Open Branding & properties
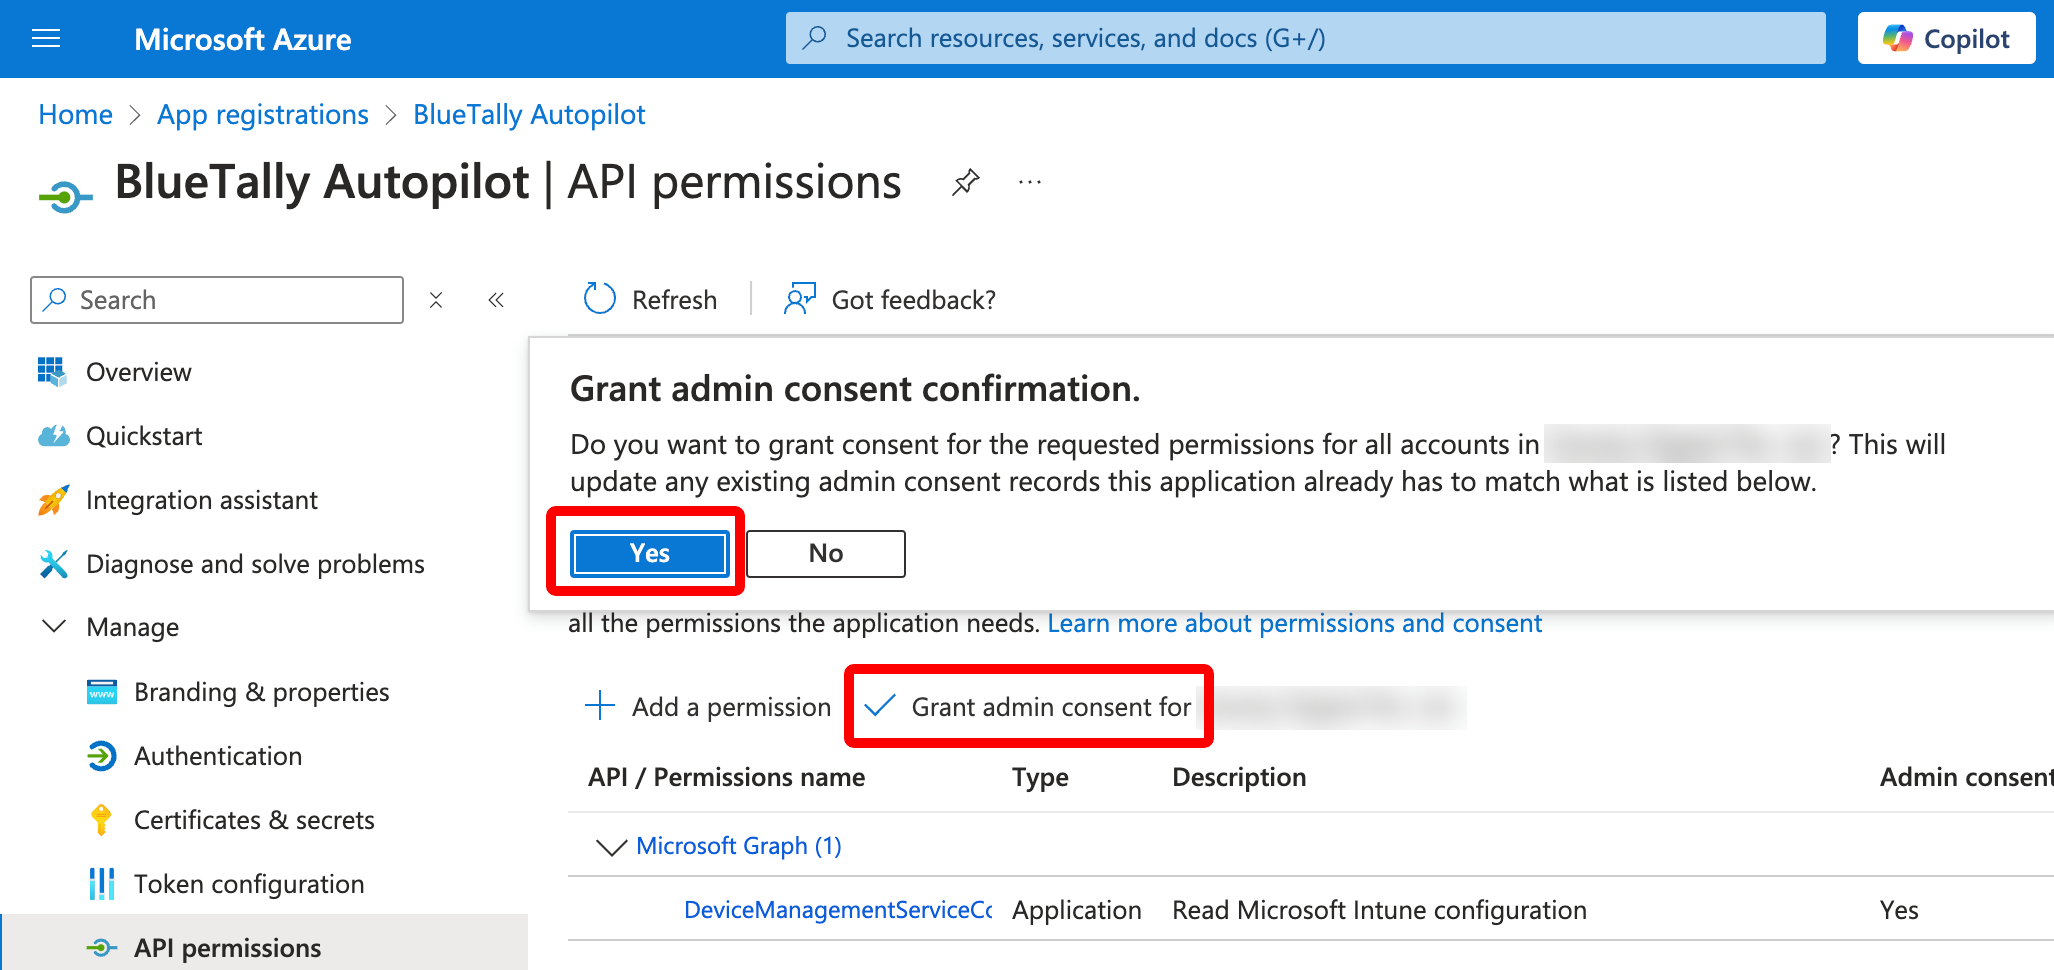 pyautogui.click(x=264, y=692)
